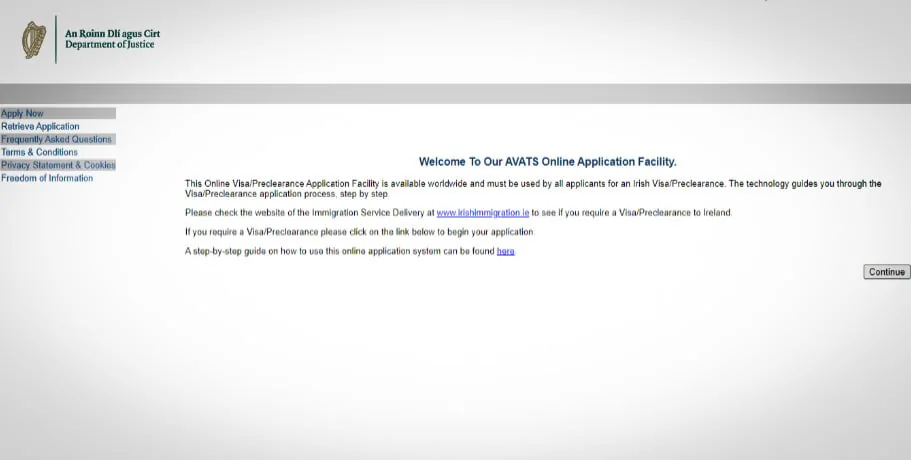Viewport: 911px width, 460px height.
Task: Go to Freedom of Information
Action: (x=47, y=178)
